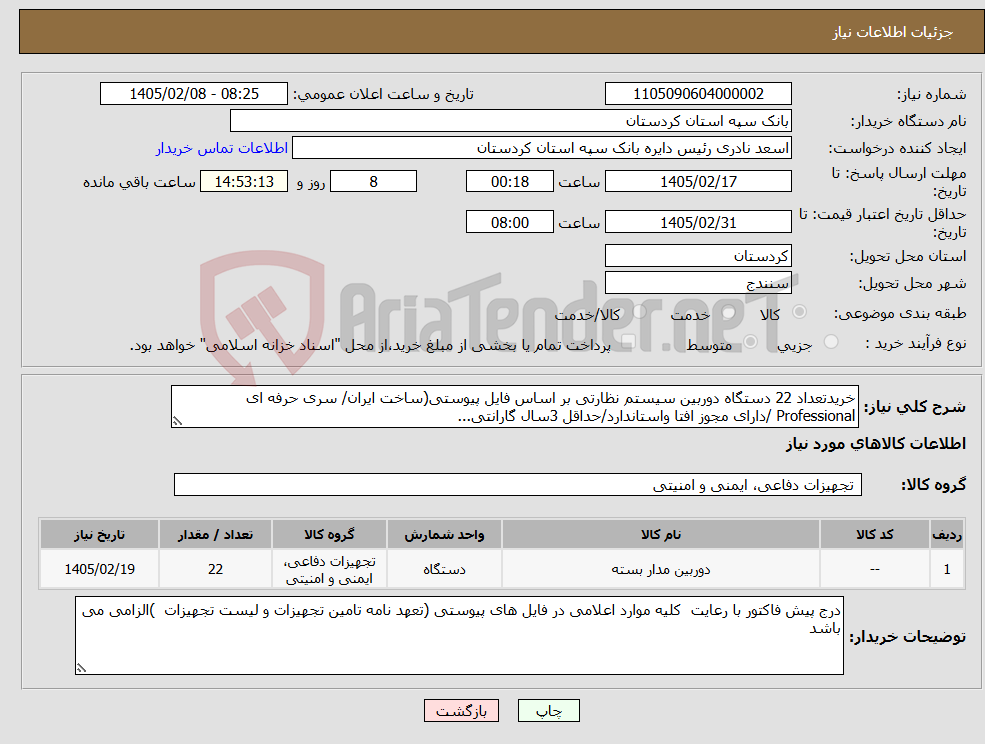Click the goods group cell in table row
The width and height of the screenshot is (985, 744).
329,569
